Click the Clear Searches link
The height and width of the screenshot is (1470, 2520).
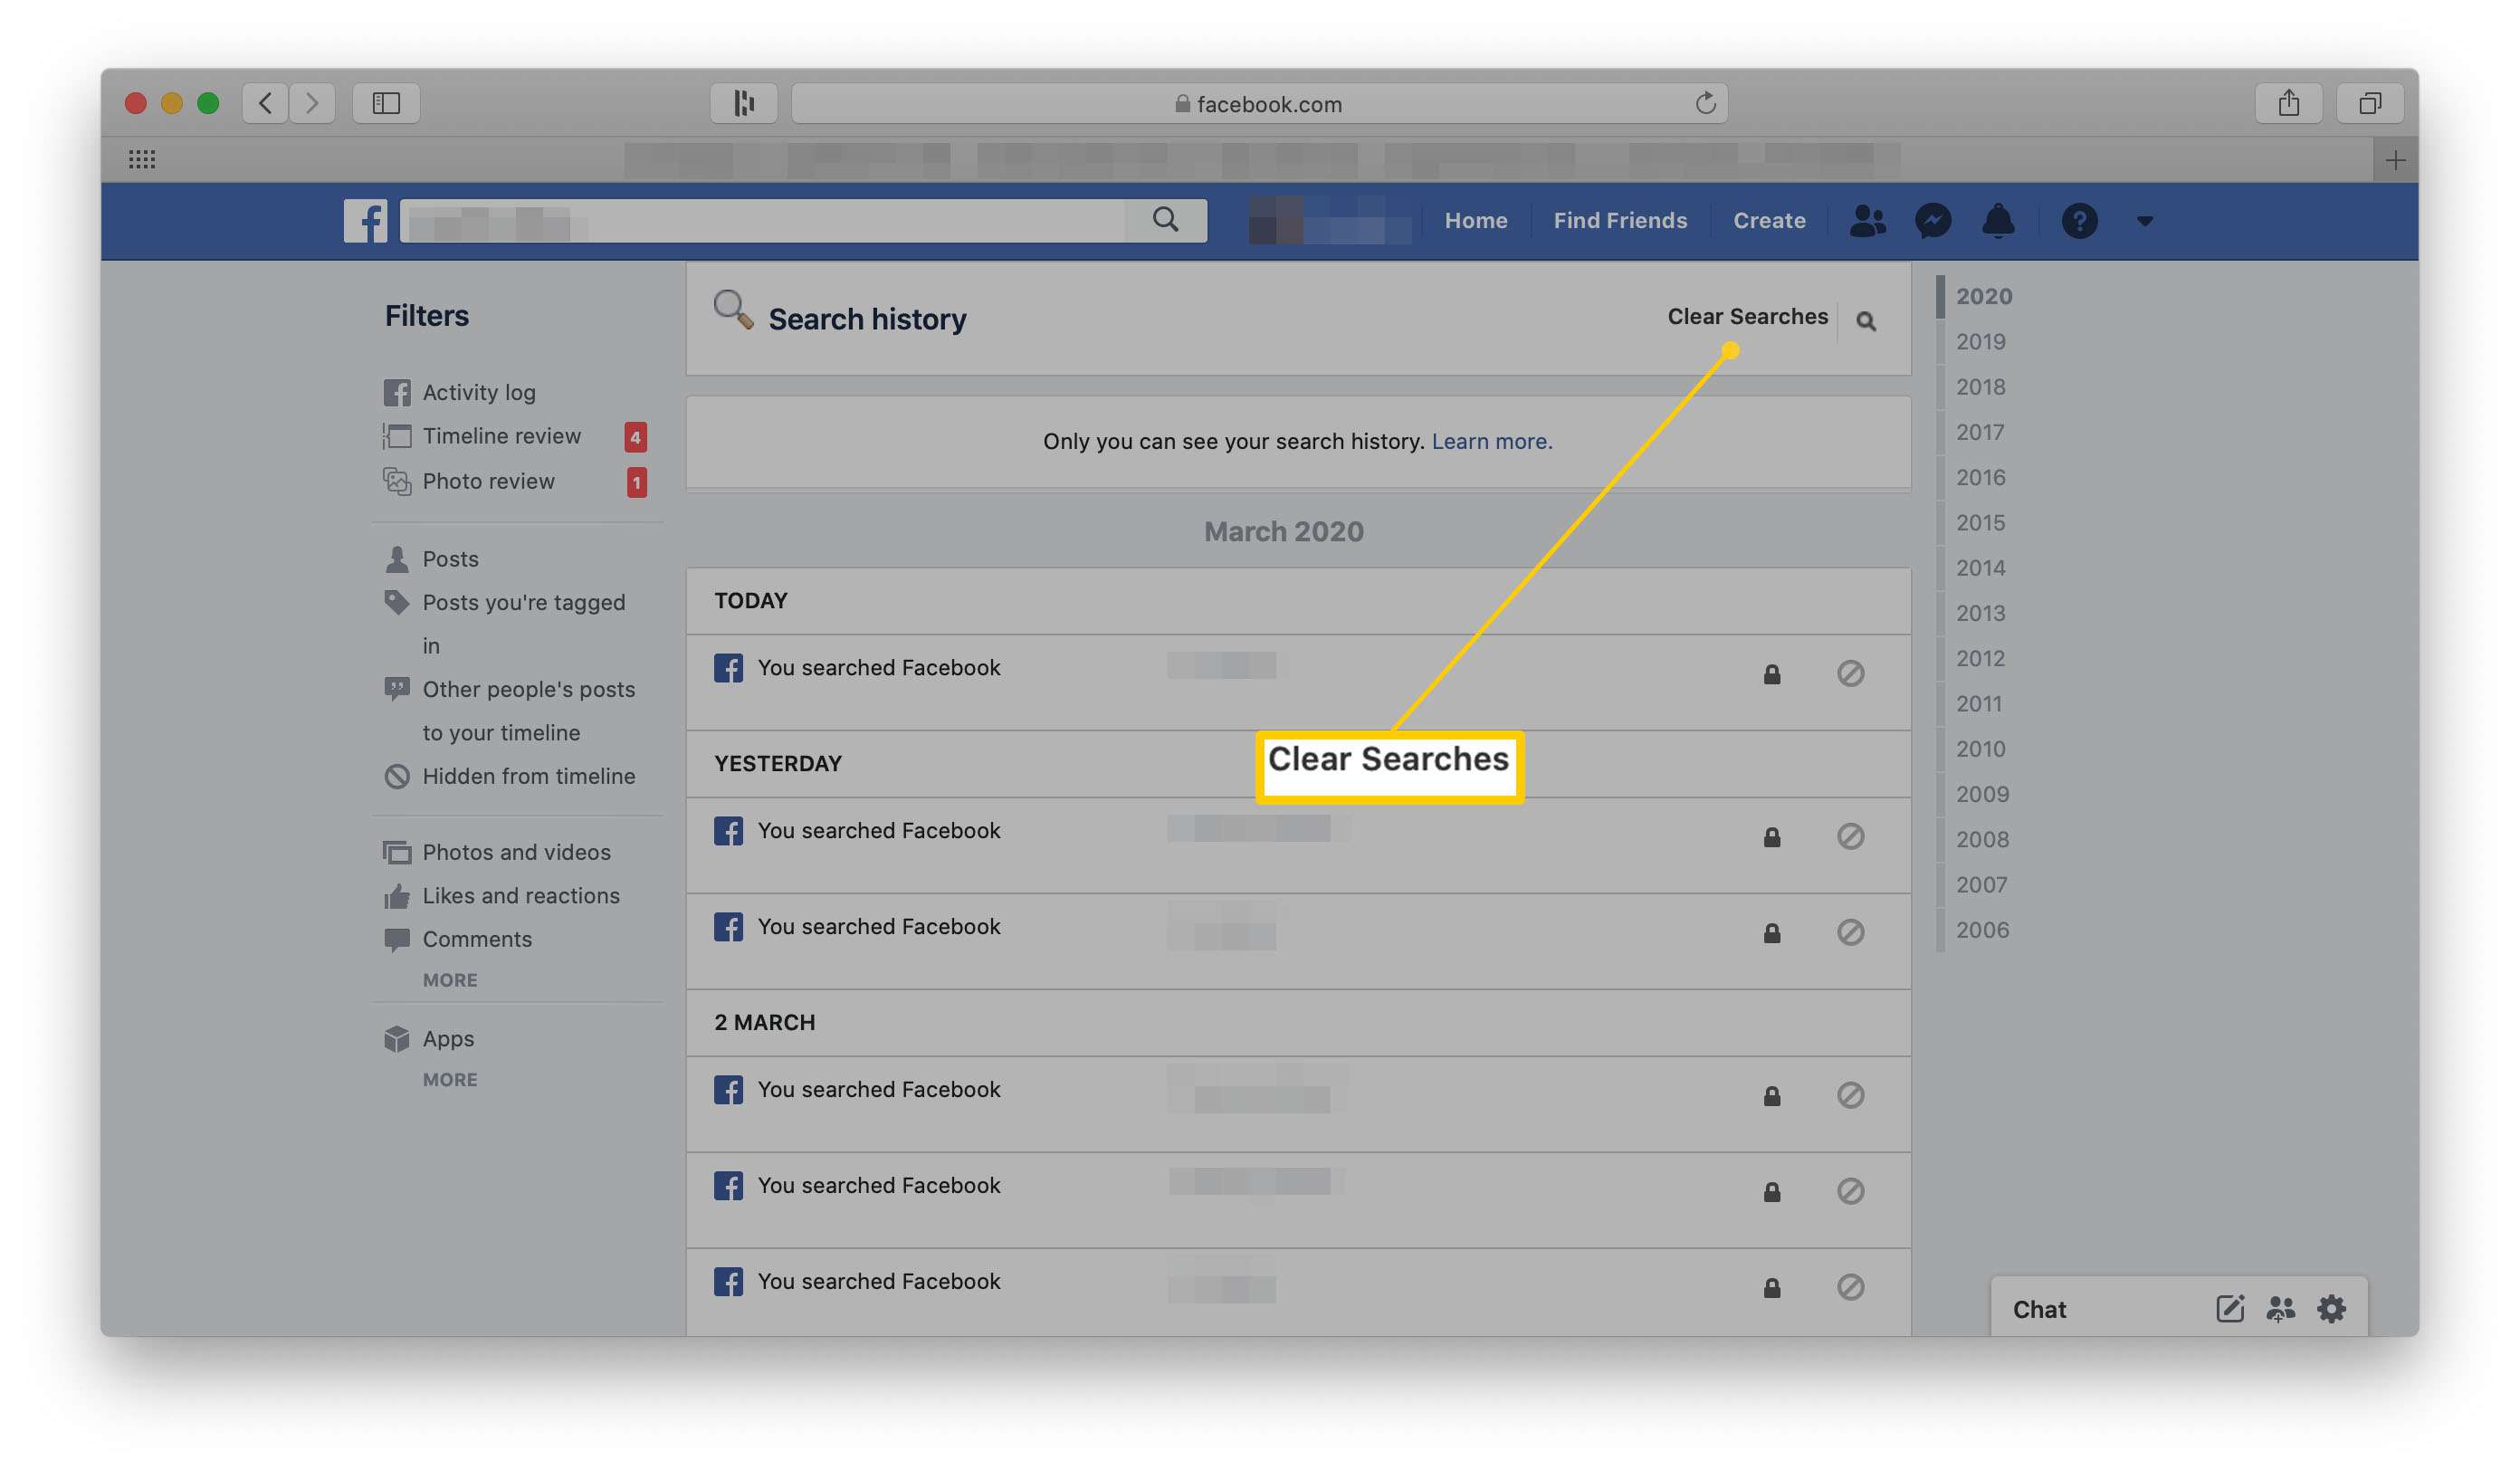[1747, 316]
